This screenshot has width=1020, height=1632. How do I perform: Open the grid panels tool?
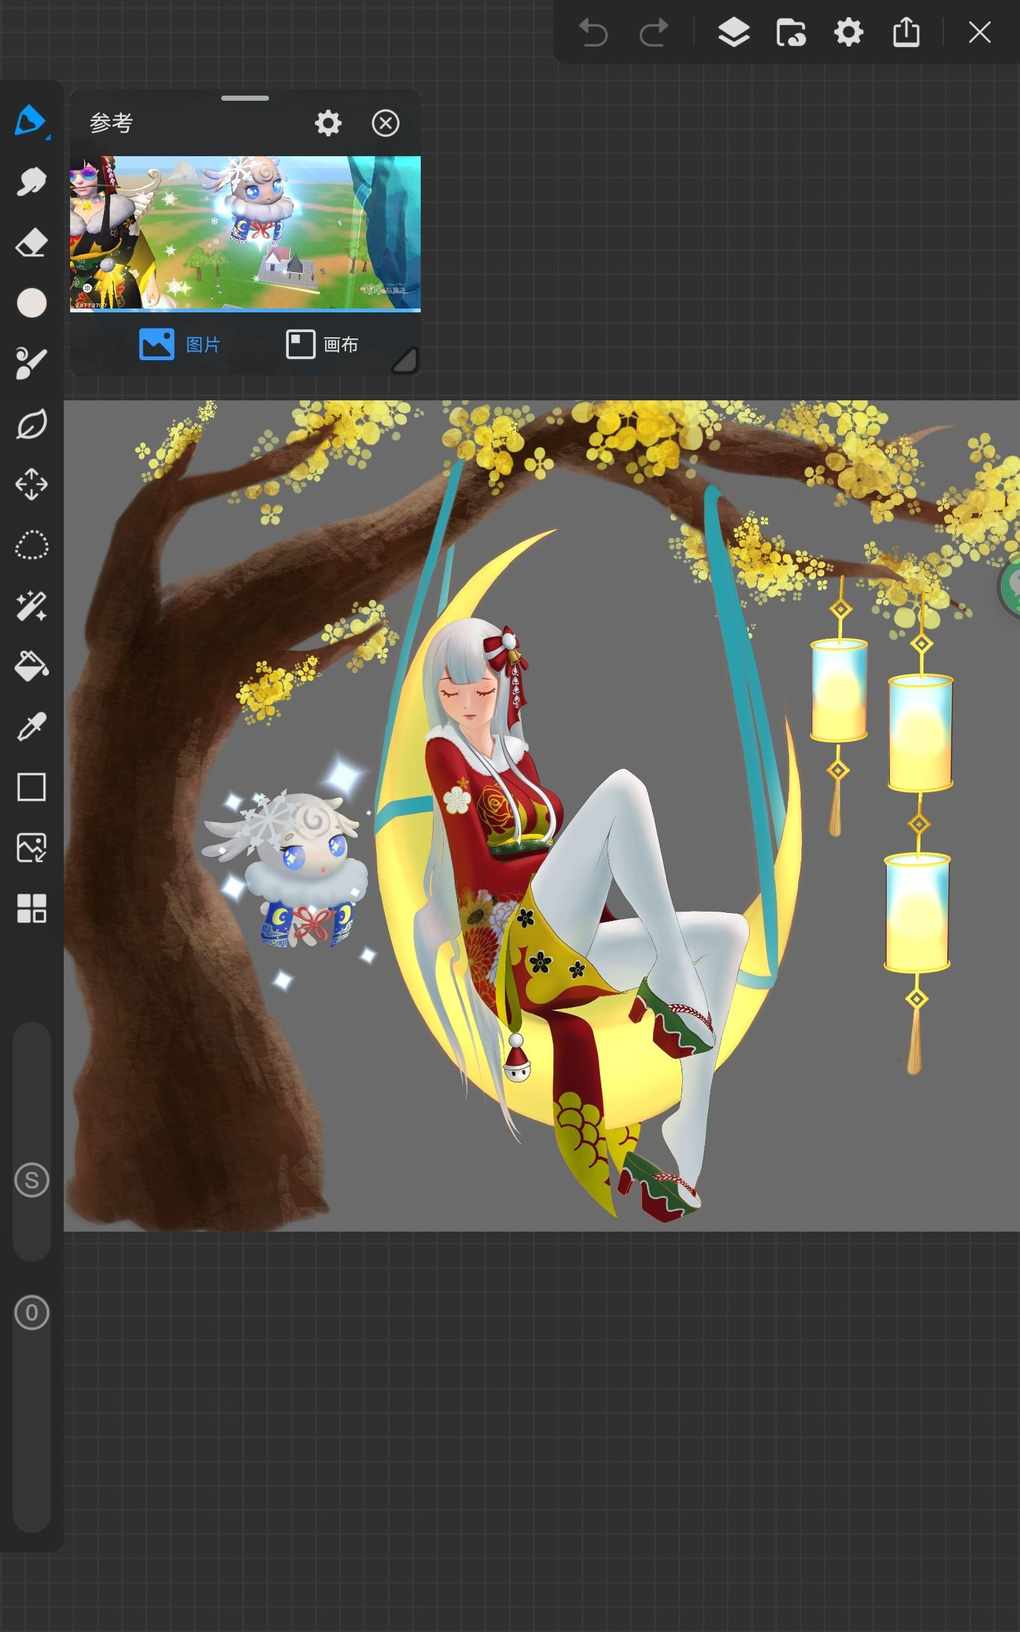(31, 908)
